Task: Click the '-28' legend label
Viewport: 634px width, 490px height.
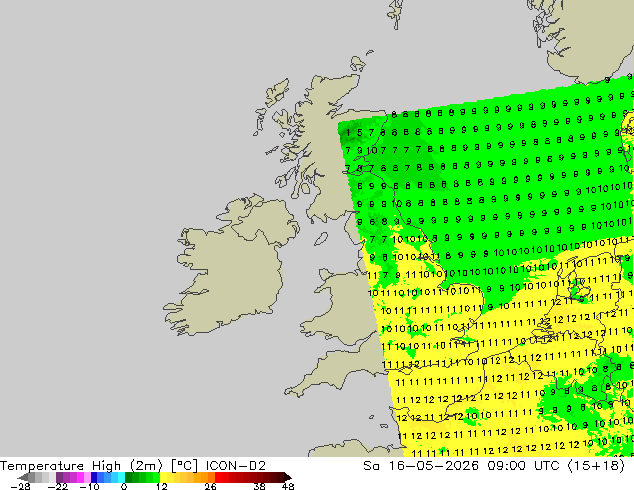Action: 21,486
